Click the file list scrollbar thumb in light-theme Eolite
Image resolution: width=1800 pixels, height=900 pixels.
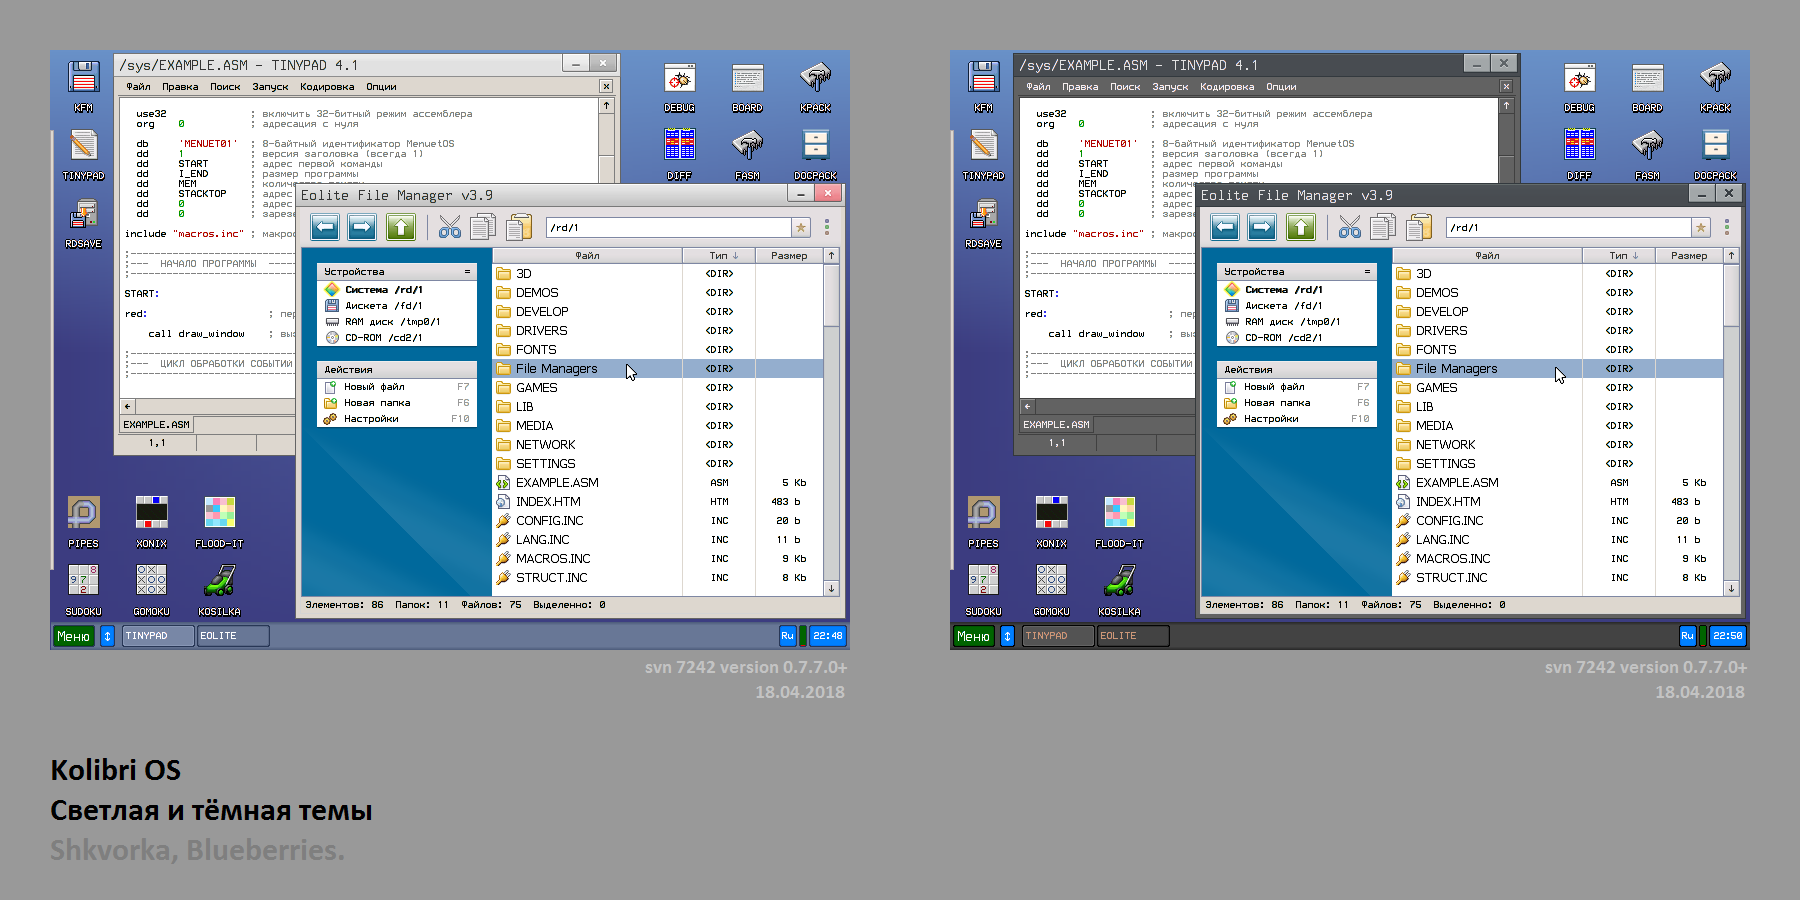pos(831,295)
